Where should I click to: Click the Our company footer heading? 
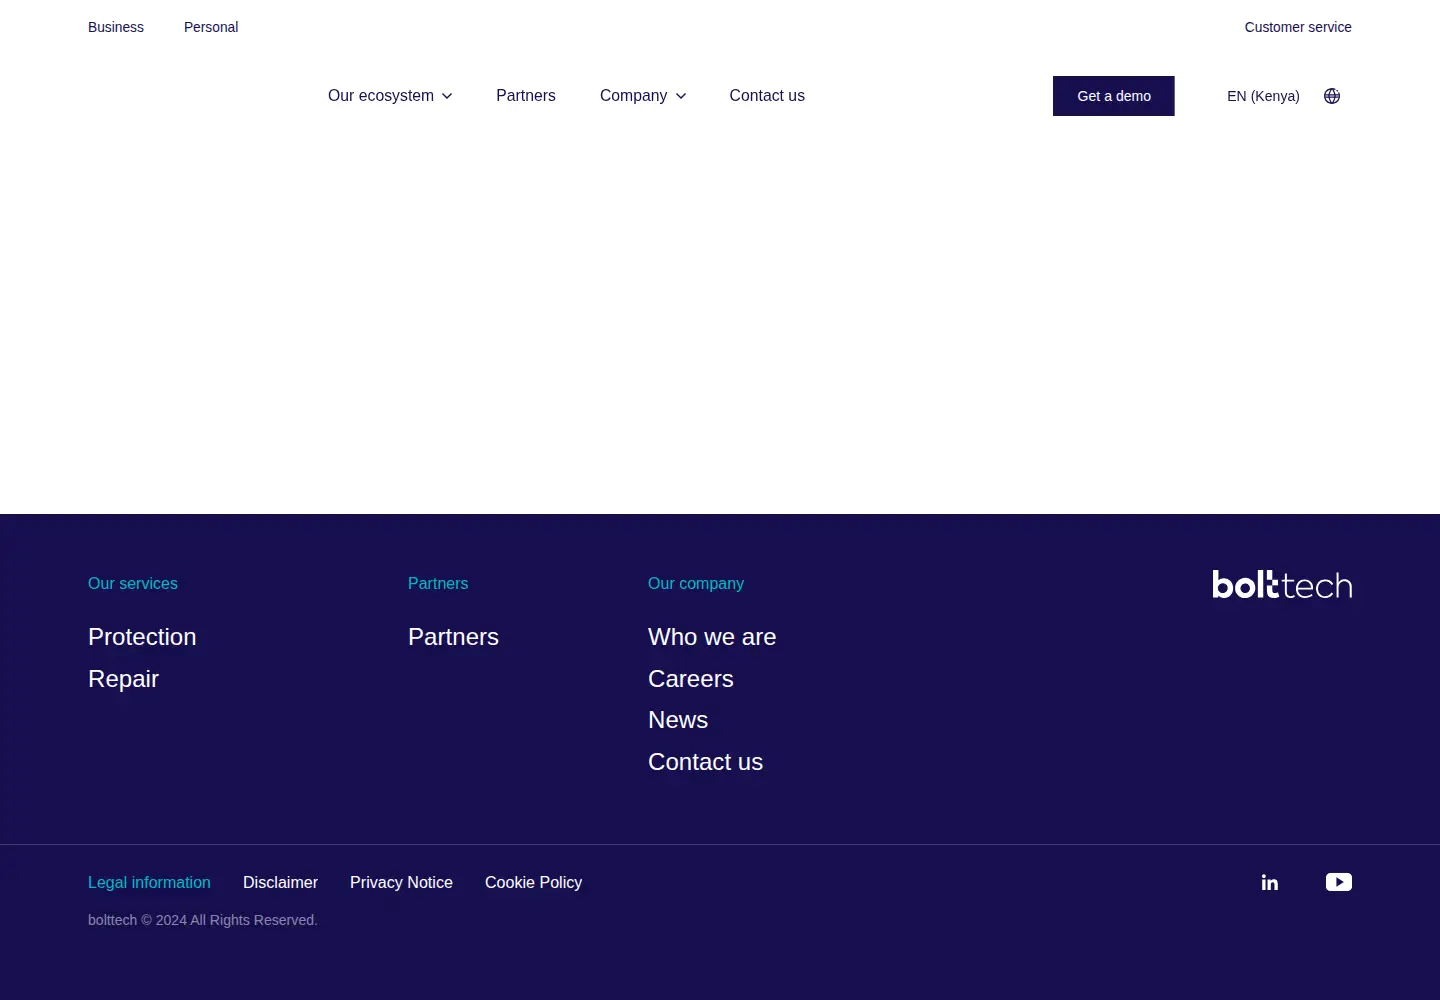696,583
